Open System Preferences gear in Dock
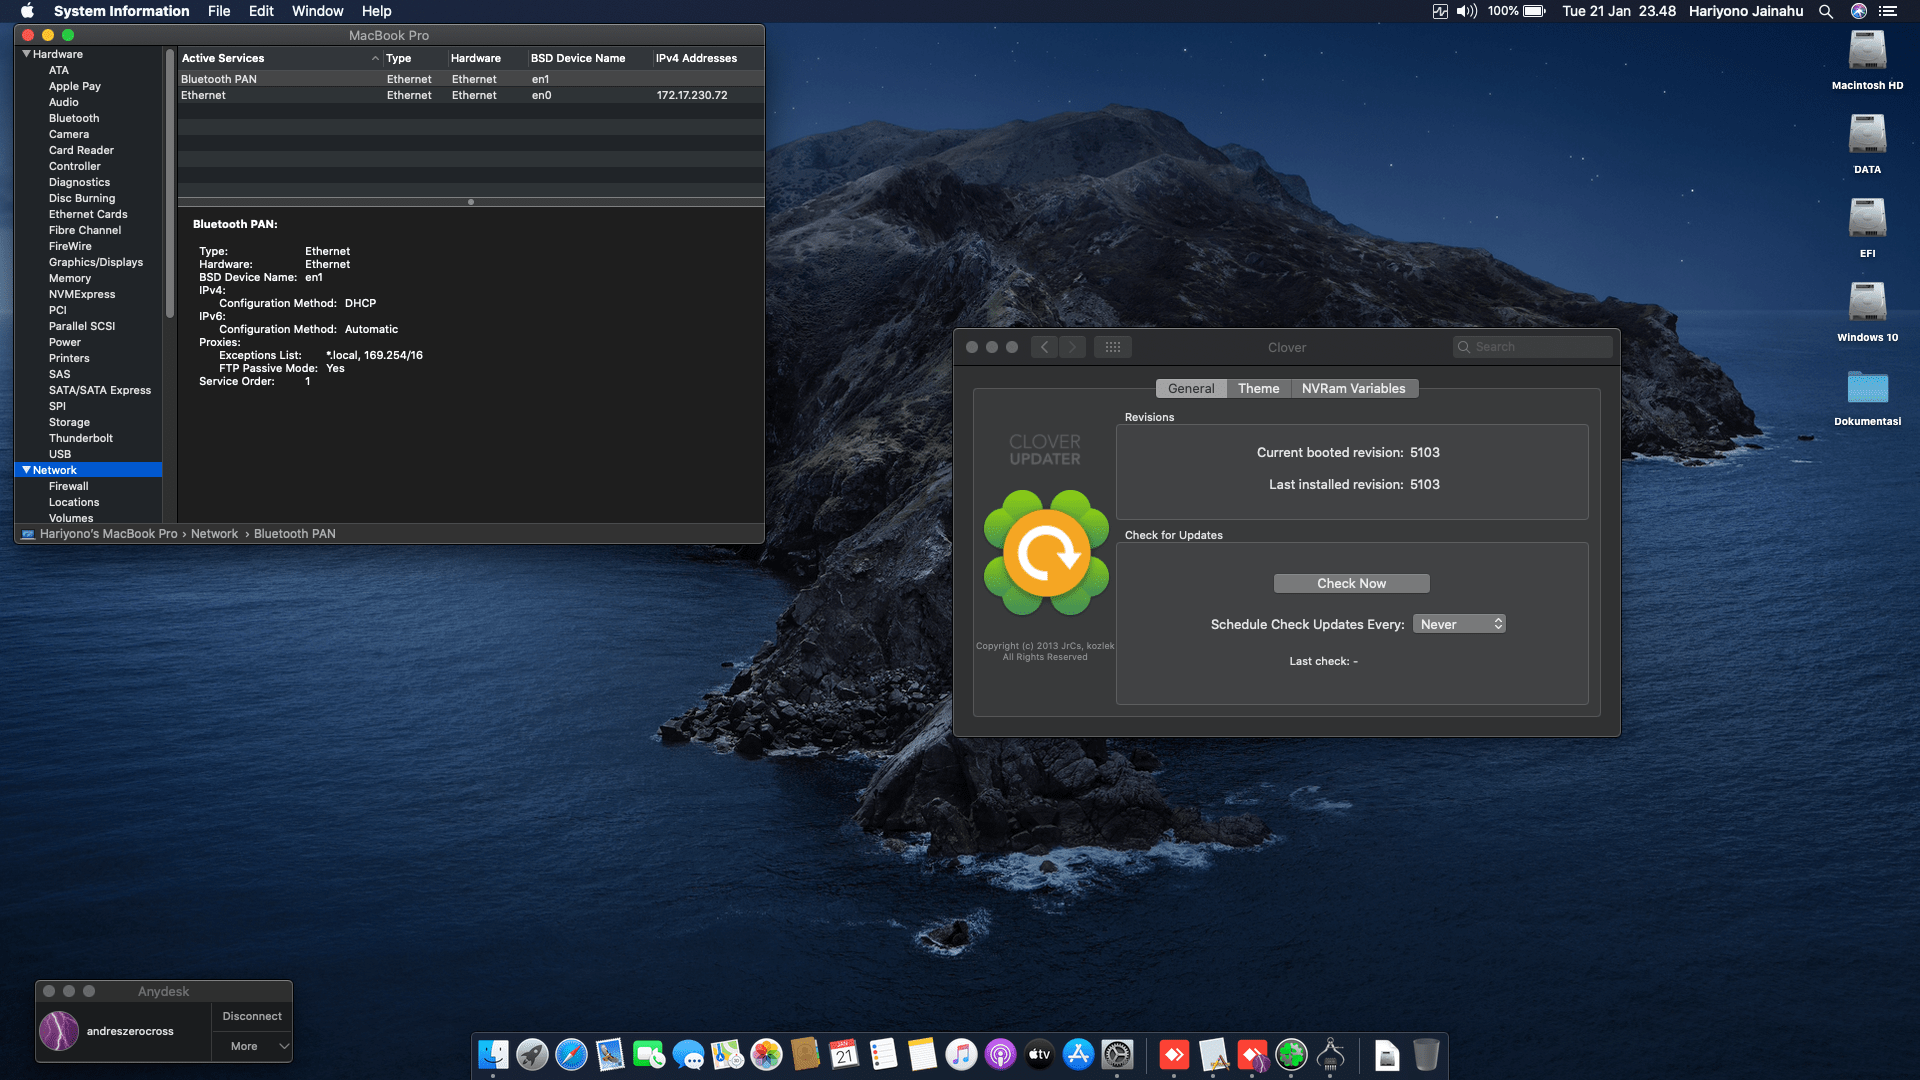The image size is (1920, 1080). (x=1117, y=1054)
